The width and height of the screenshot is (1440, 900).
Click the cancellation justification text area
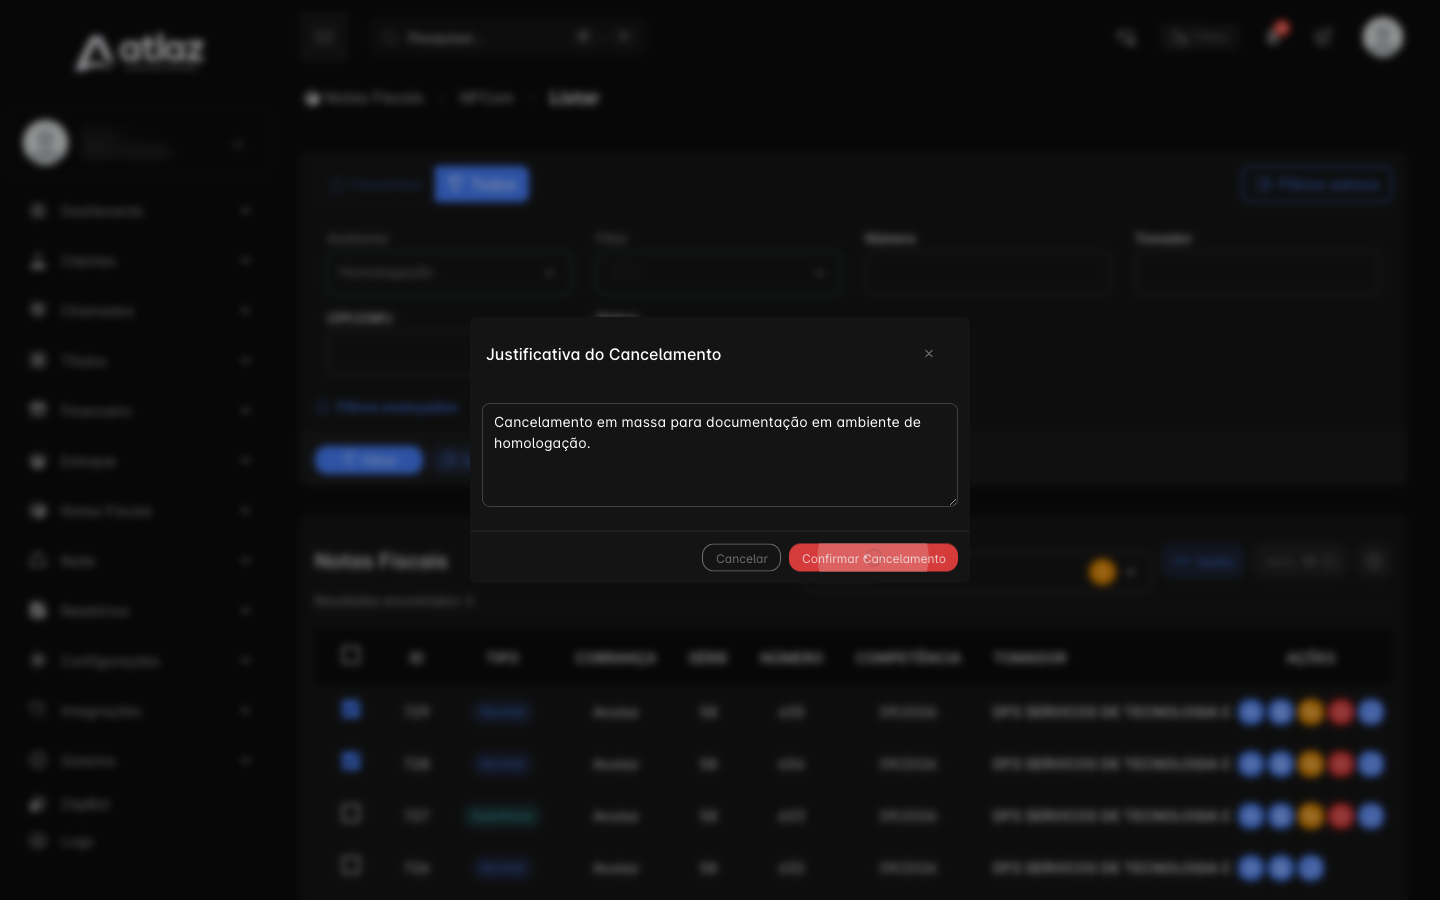(x=720, y=455)
